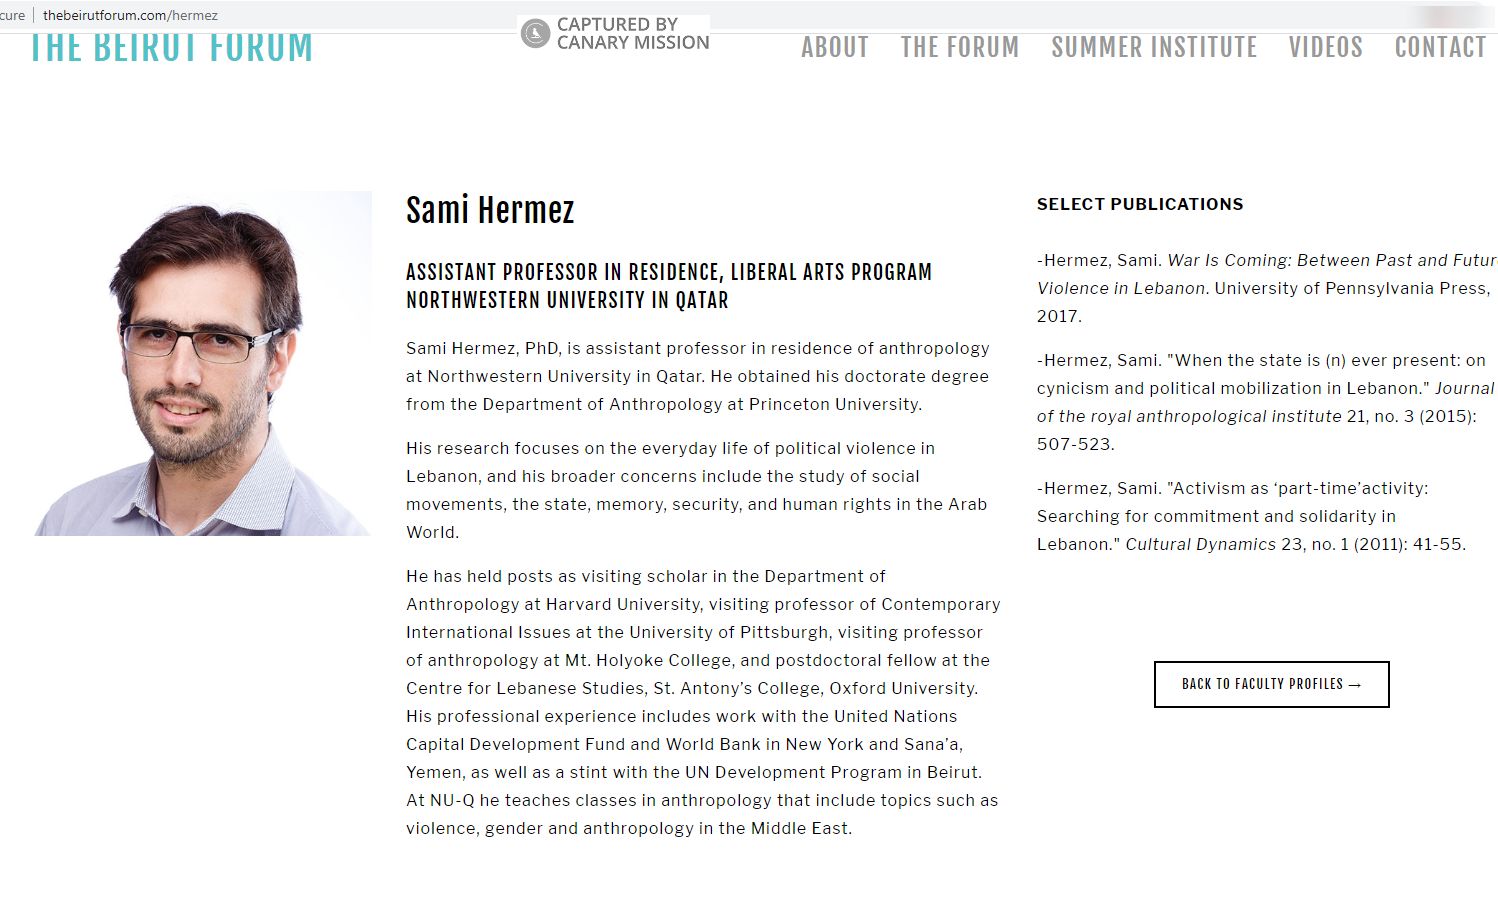Click the SELECT PUBLICATIONS heading
Viewport: 1498px width, 897px height.
pos(1140,203)
